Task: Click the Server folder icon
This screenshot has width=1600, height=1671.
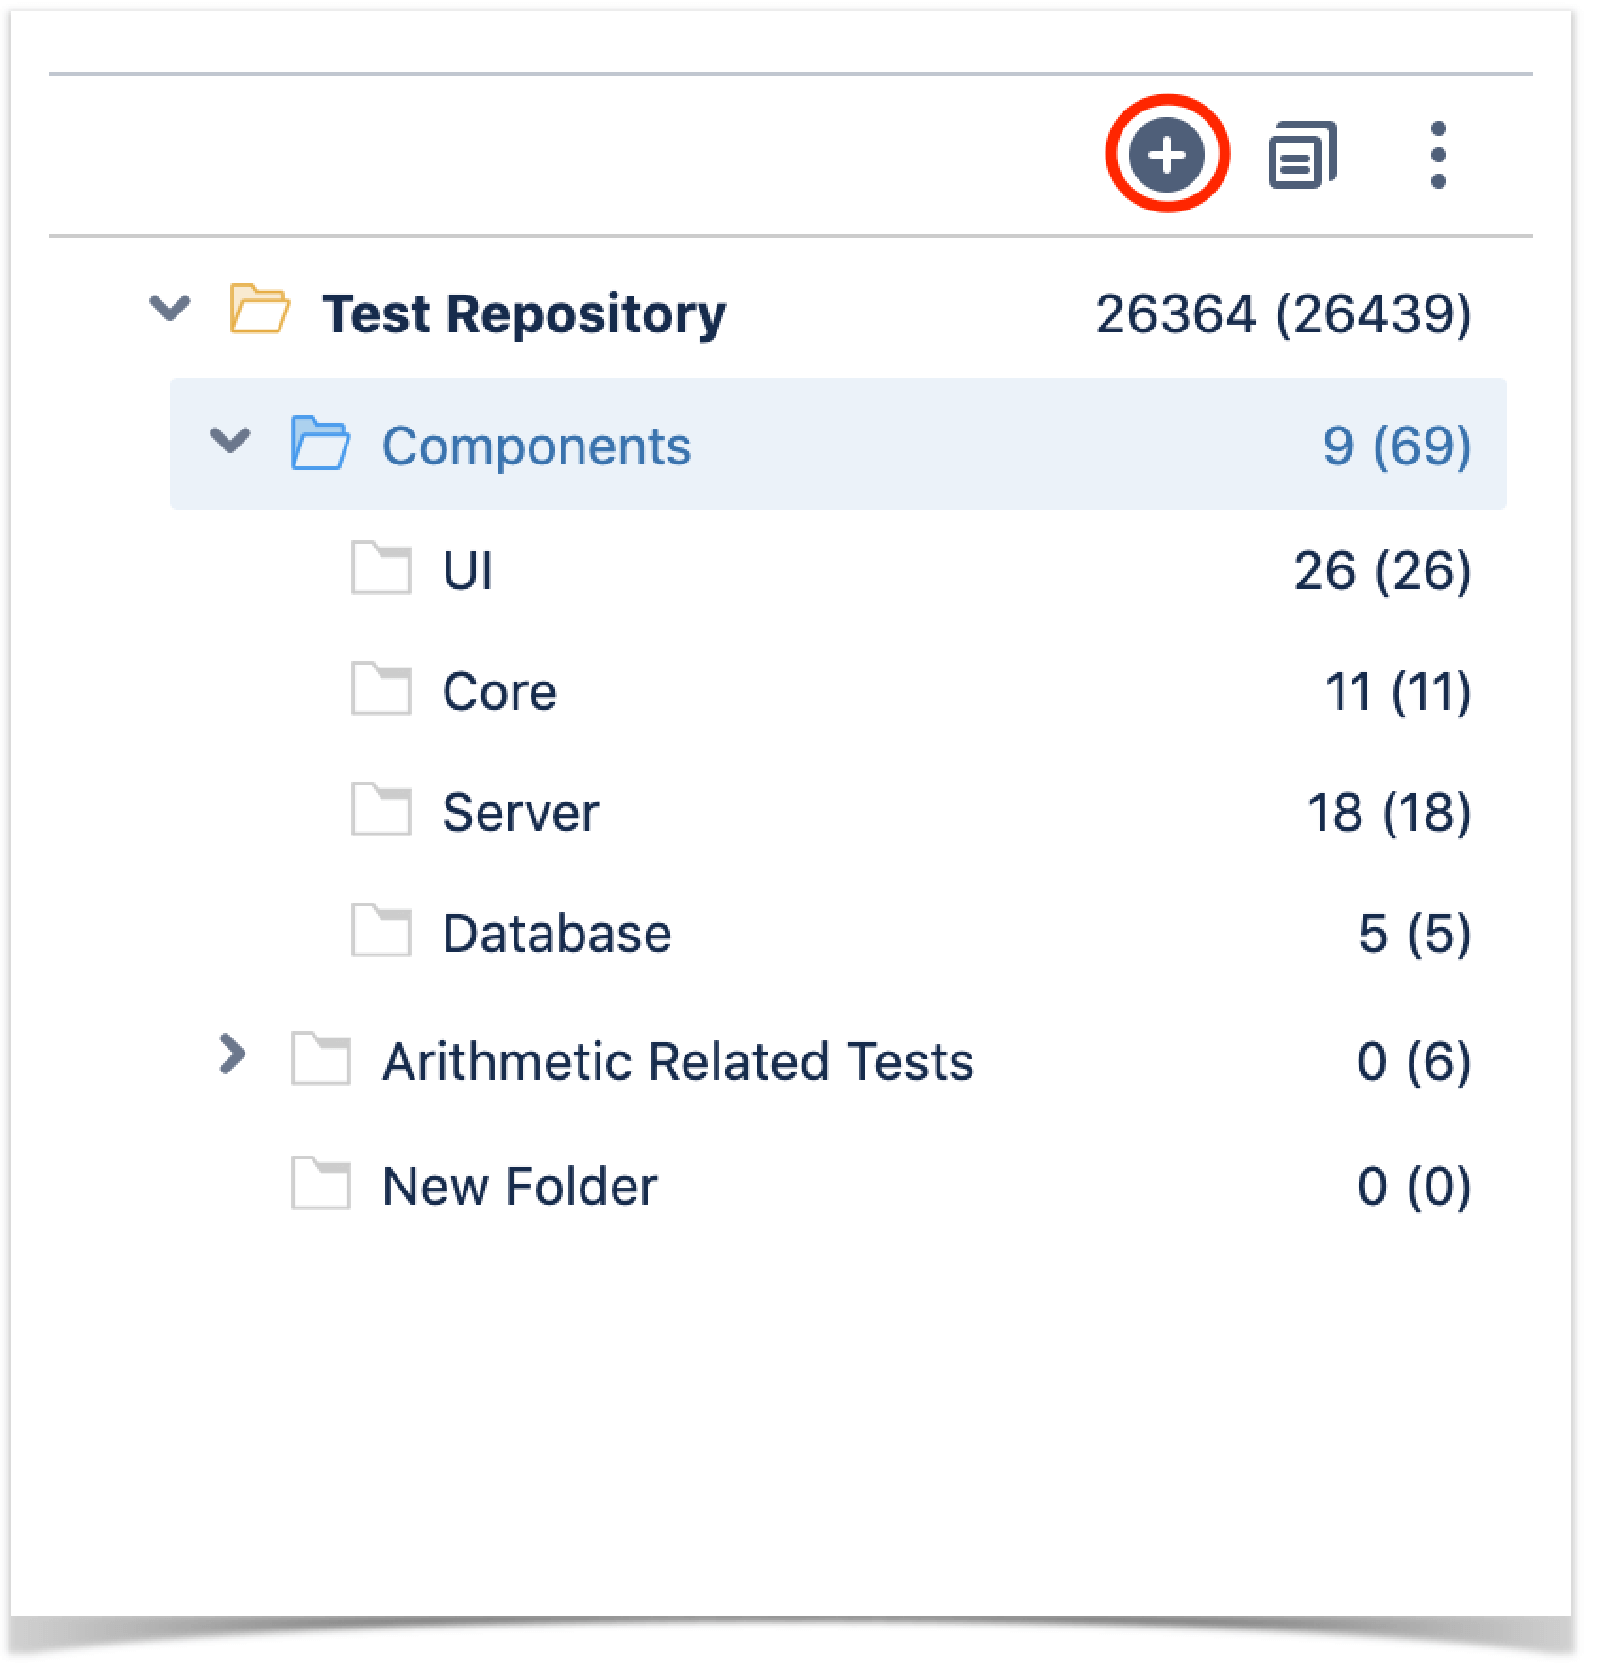Action: pyautogui.click(x=382, y=812)
